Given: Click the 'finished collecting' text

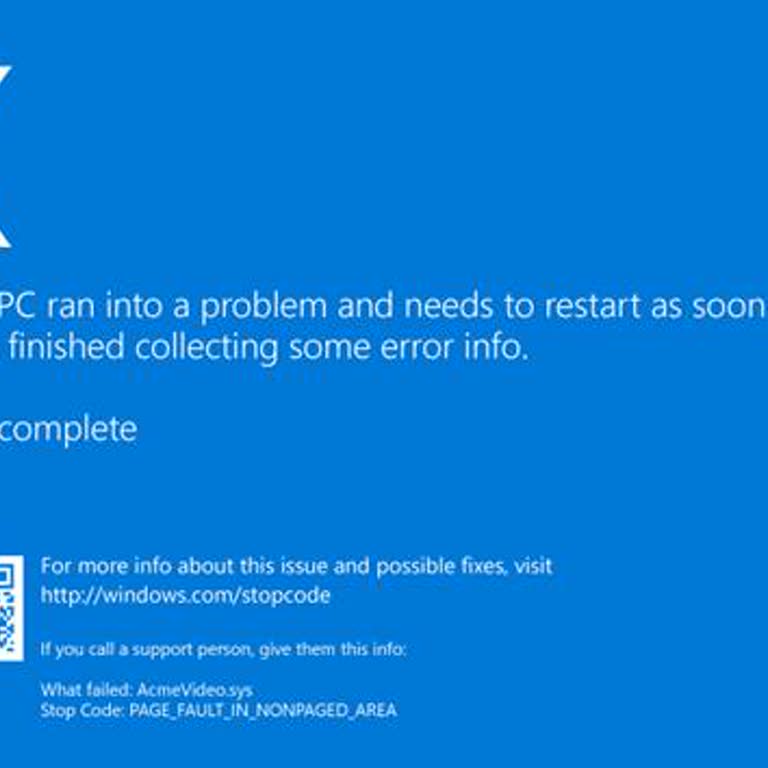Looking at the screenshot, I should pyautogui.click(x=144, y=347).
